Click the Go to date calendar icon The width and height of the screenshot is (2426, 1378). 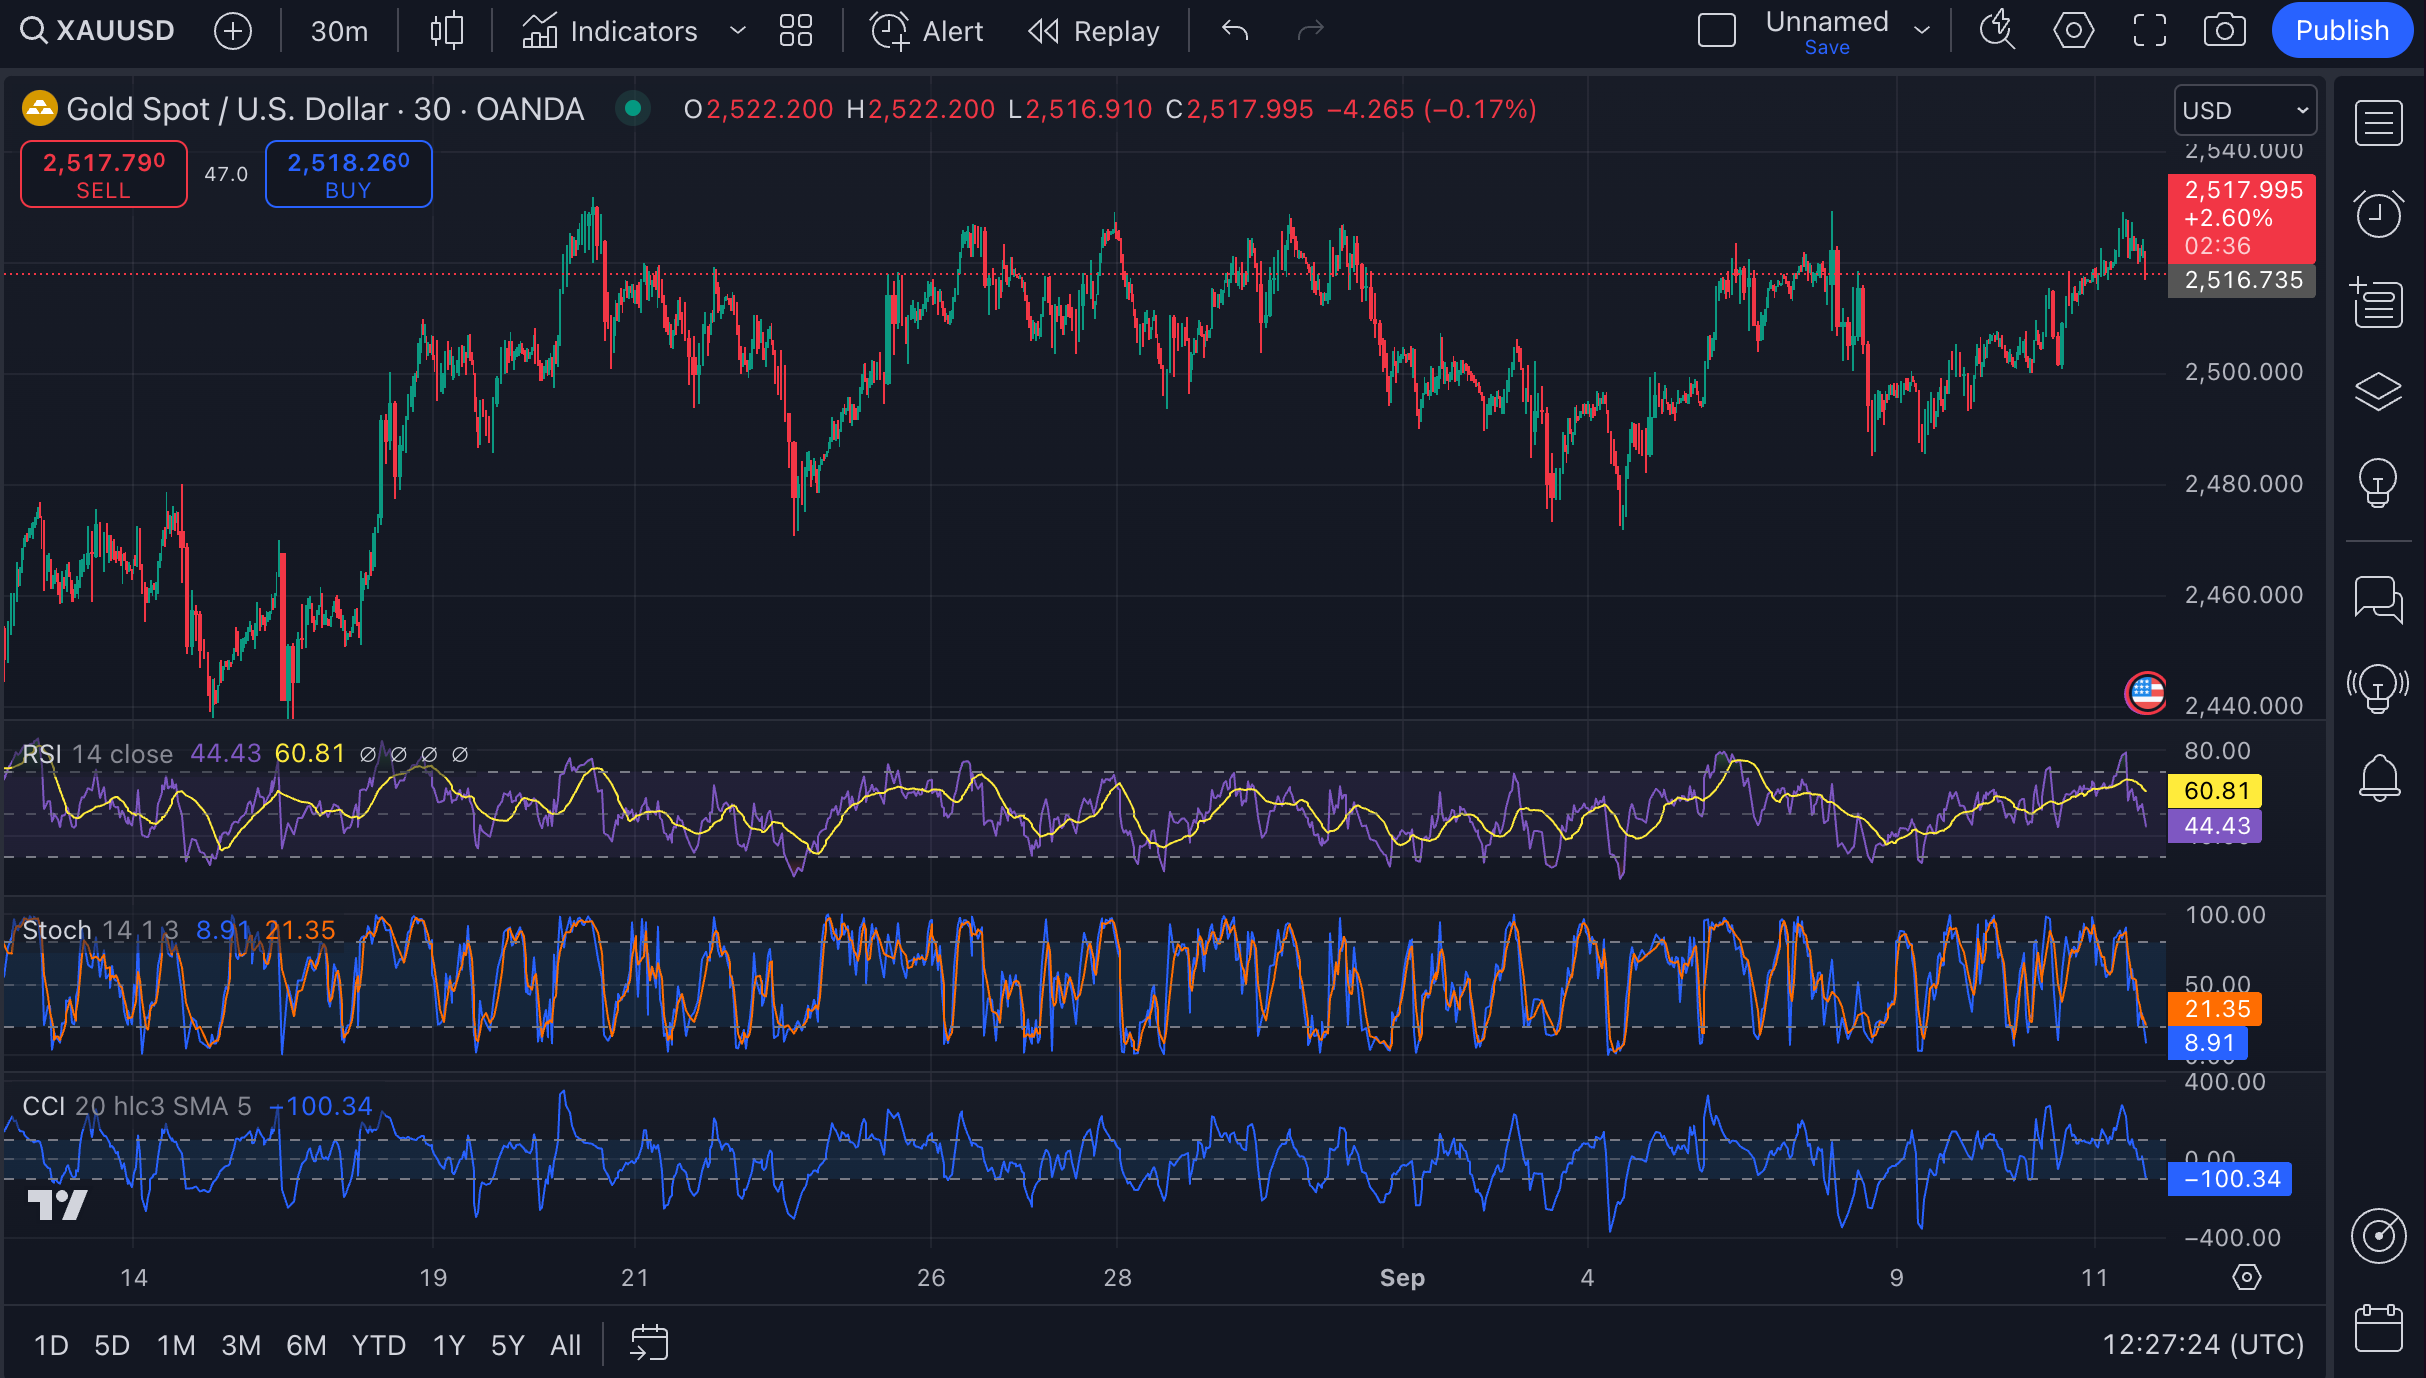click(649, 1343)
